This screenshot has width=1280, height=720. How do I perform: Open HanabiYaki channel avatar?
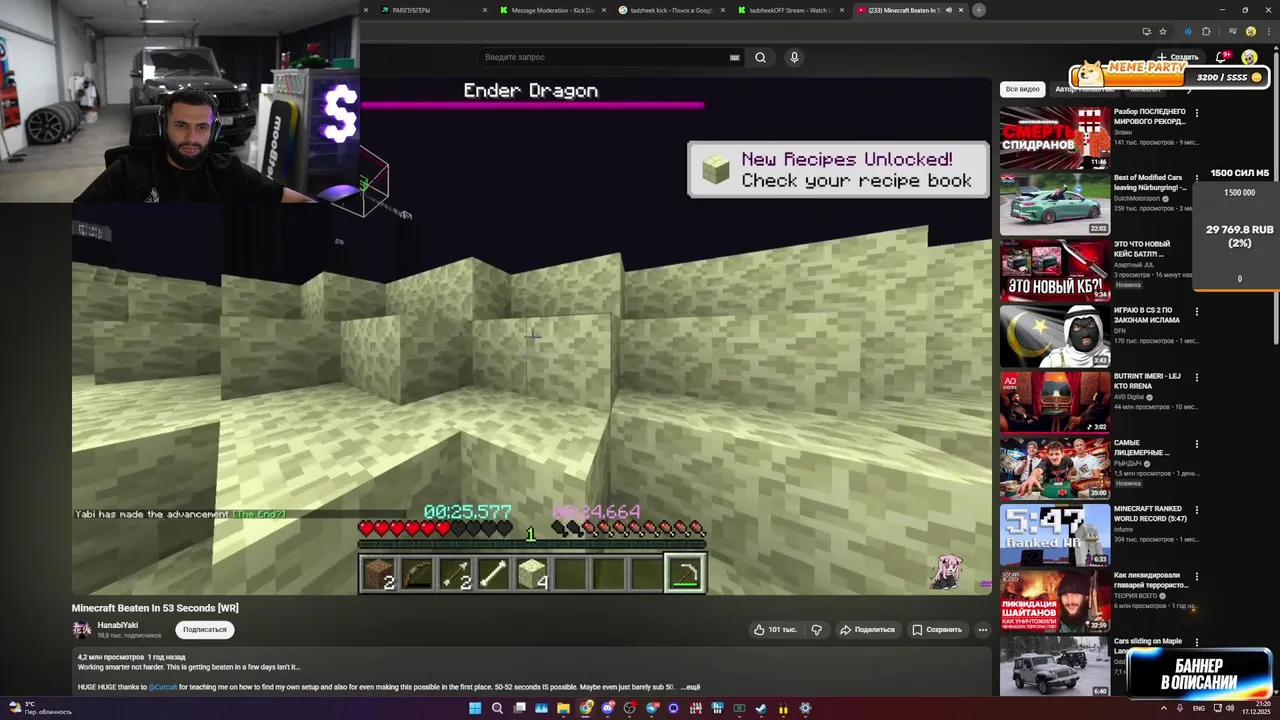click(82, 629)
